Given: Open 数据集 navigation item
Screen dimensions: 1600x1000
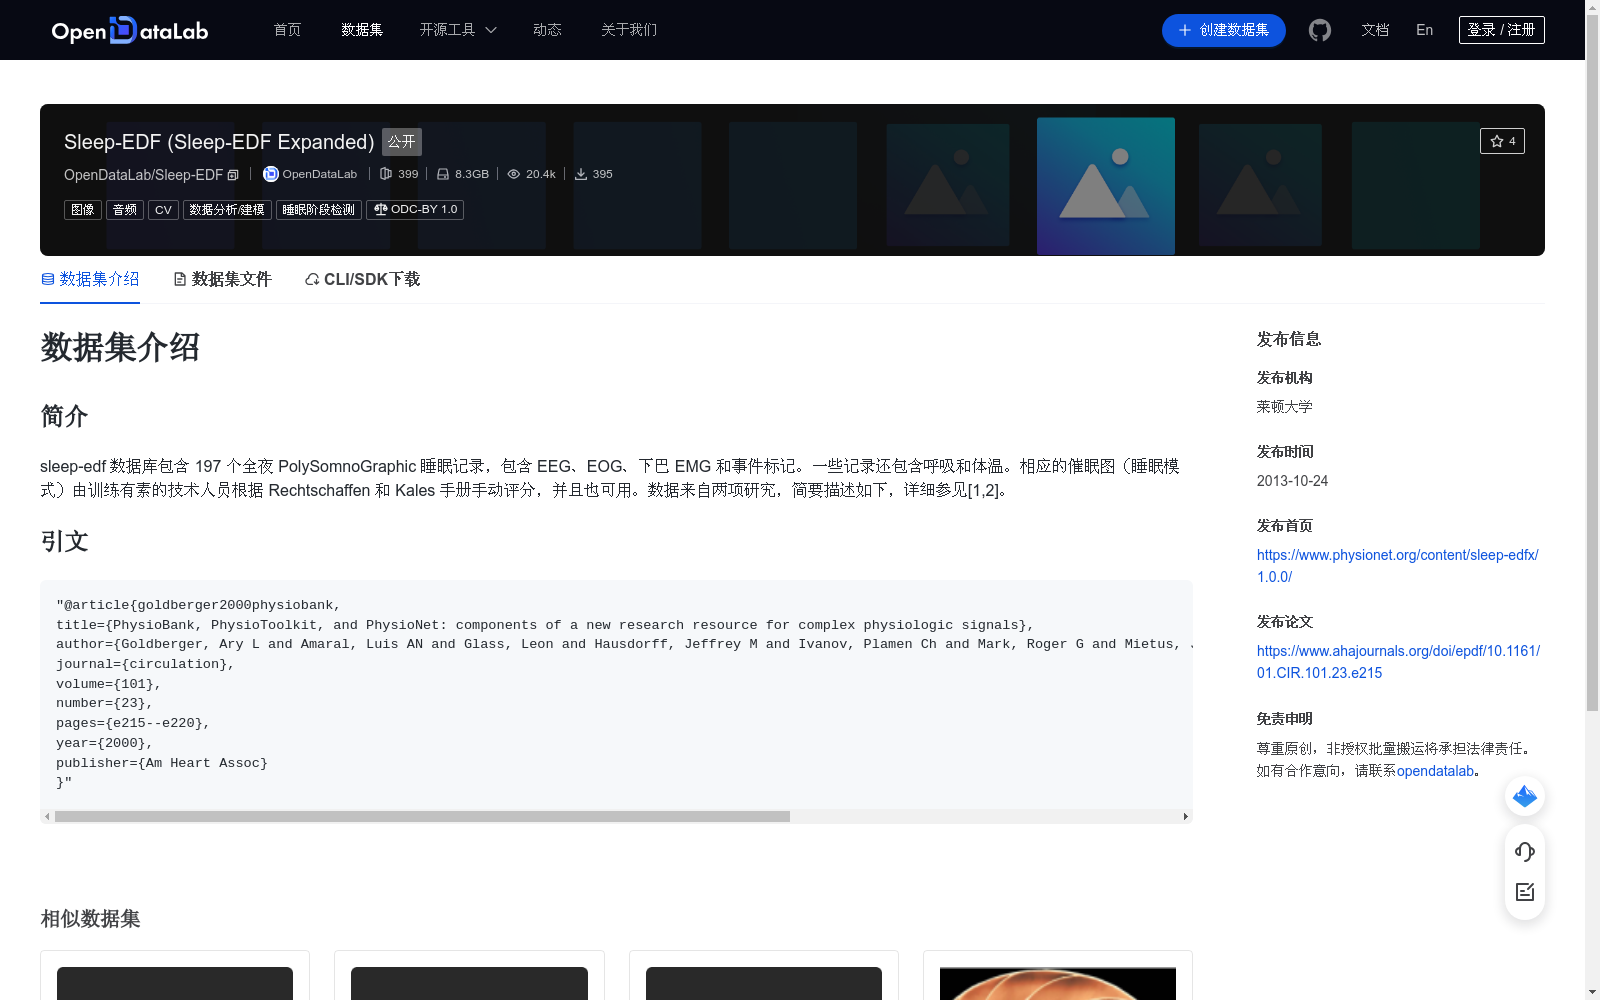Looking at the screenshot, I should point(362,30).
